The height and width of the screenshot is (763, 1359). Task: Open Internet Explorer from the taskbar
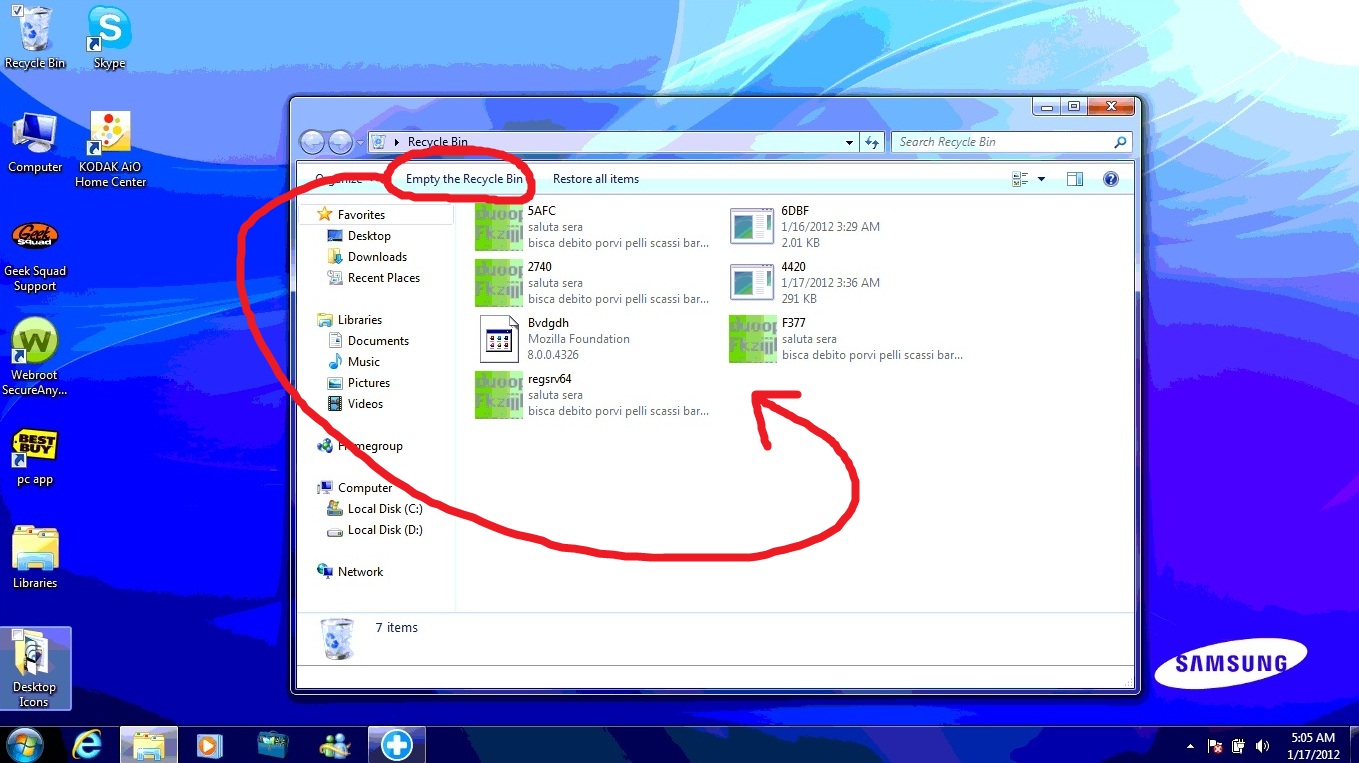[x=88, y=745]
